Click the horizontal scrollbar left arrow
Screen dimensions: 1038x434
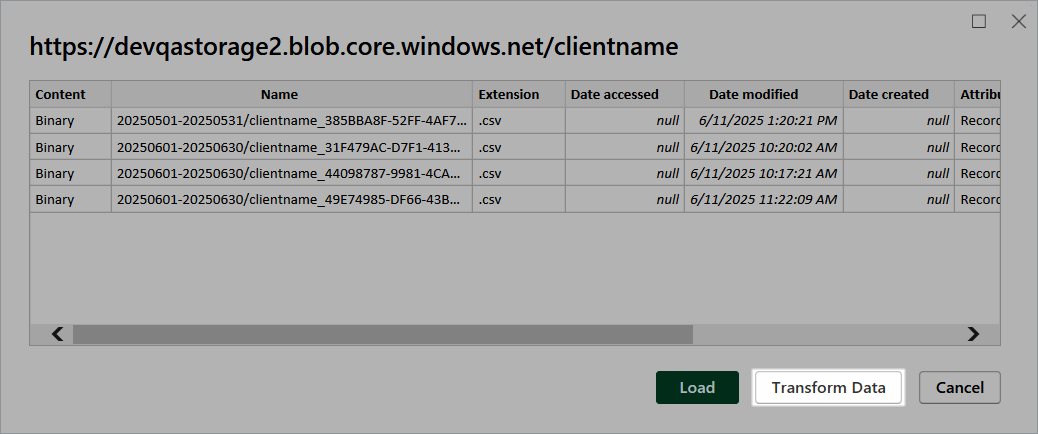coord(58,334)
